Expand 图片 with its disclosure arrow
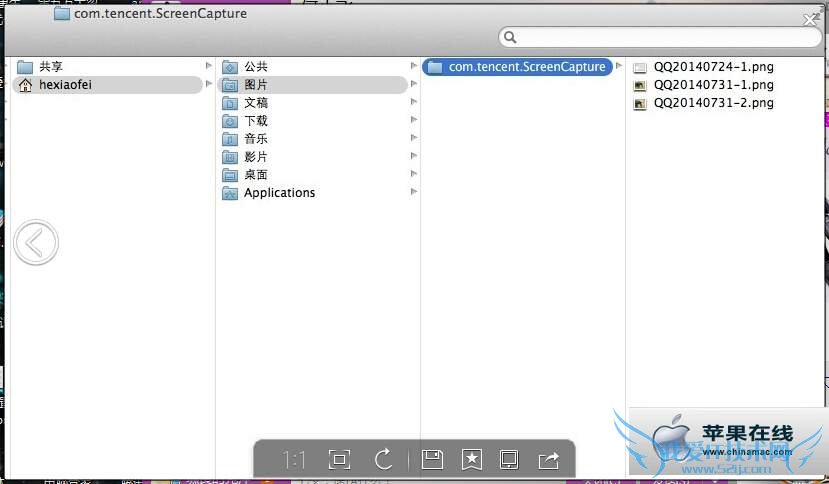The width and height of the screenshot is (829, 484). (414, 84)
